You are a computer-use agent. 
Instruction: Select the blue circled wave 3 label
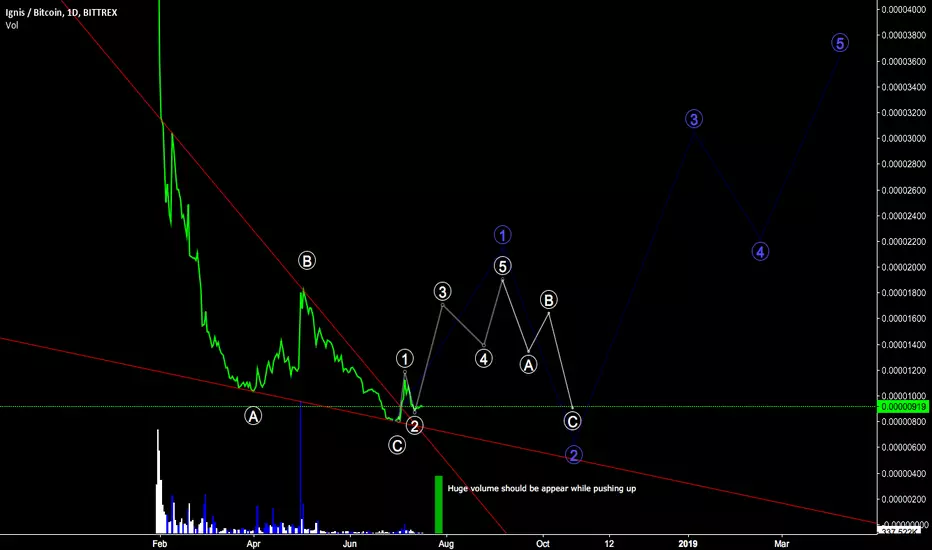click(x=694, y=119)
